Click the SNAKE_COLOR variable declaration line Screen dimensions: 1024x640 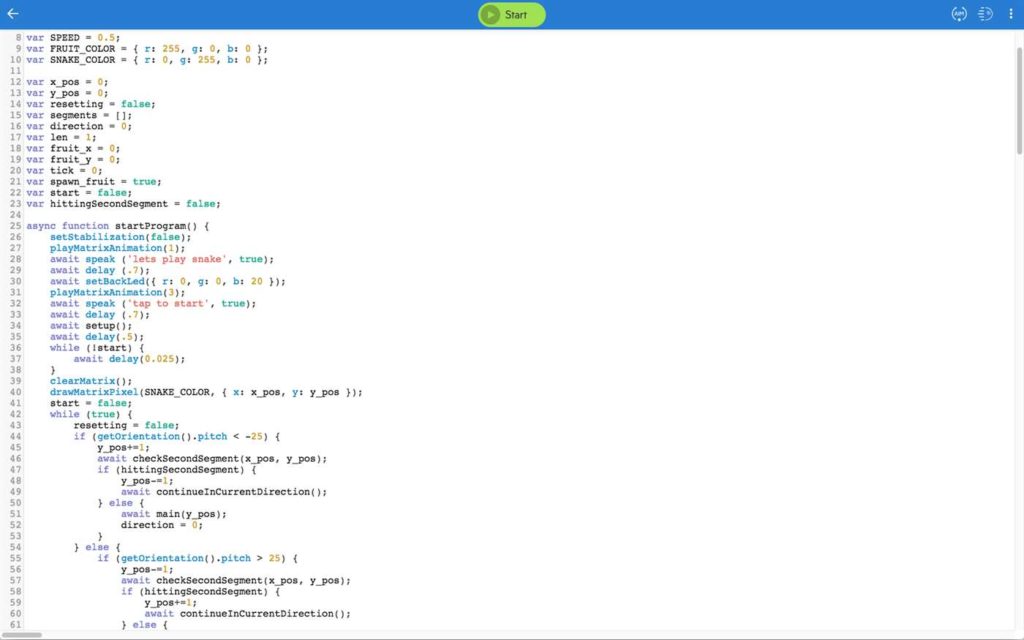click(147, 60)
